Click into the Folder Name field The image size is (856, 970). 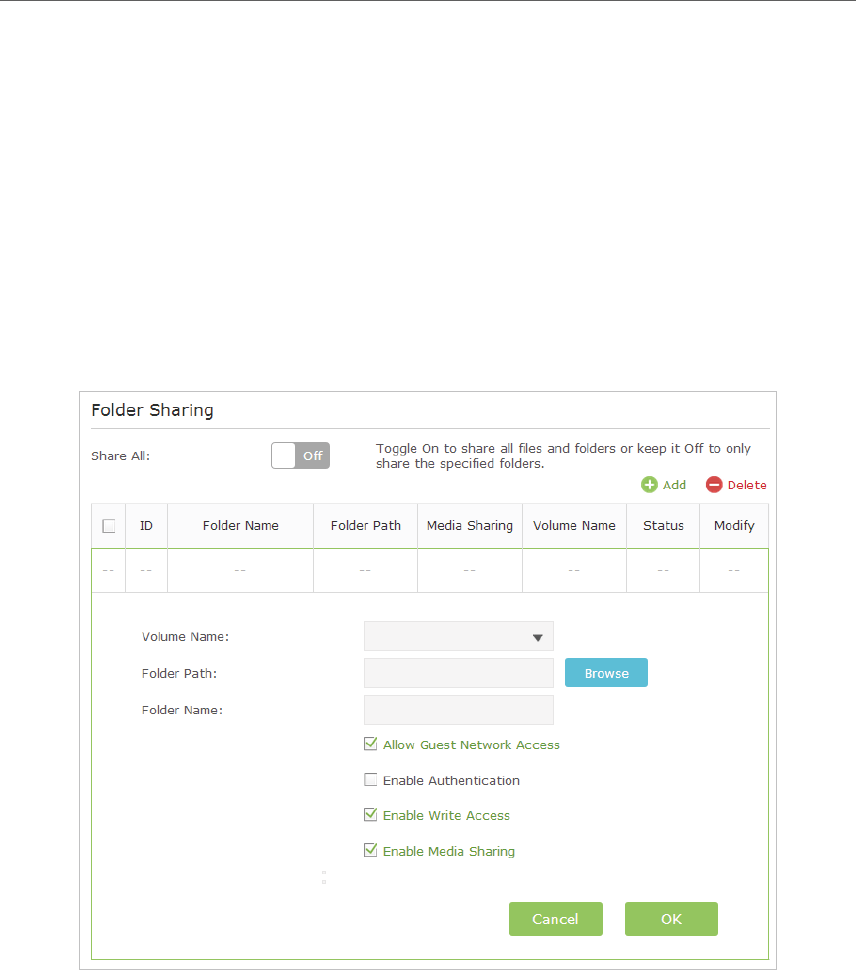point(459,710)
